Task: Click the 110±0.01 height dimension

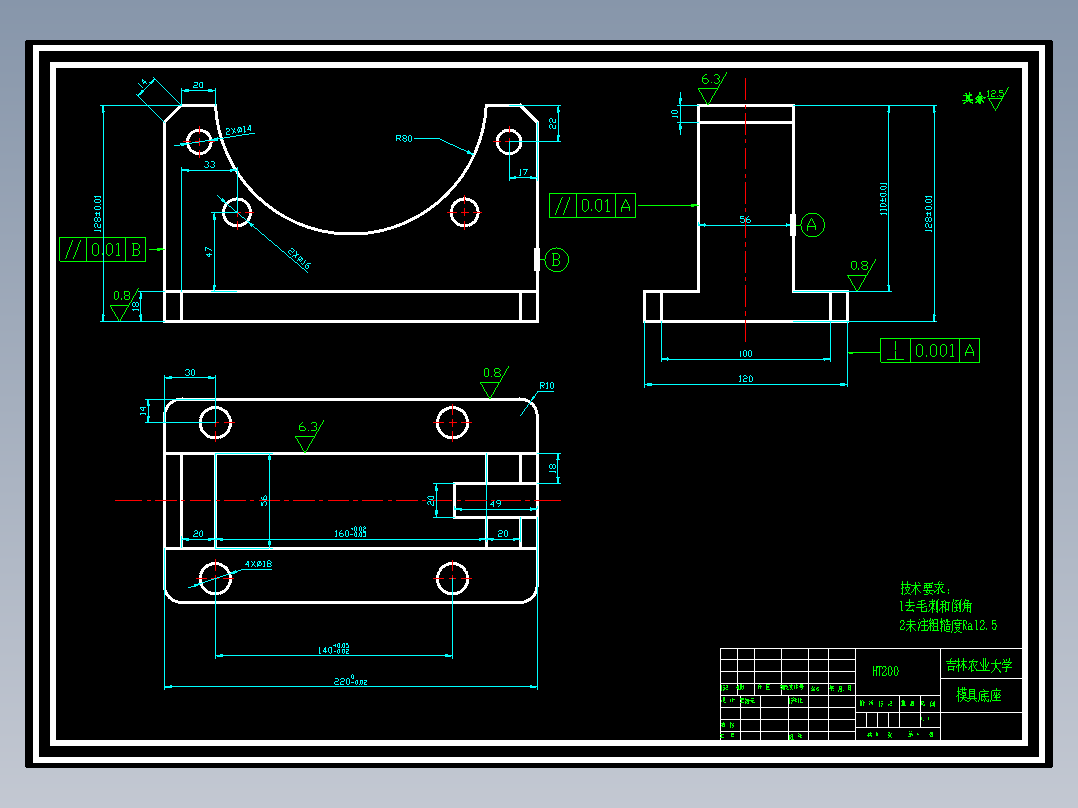Action: tap(883, 199)
